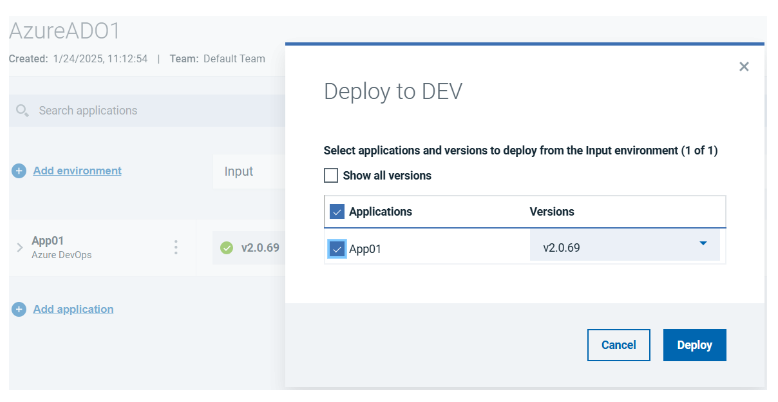Click the Add environment link
This screenshot has height=402, width=778.
(77, 171)
